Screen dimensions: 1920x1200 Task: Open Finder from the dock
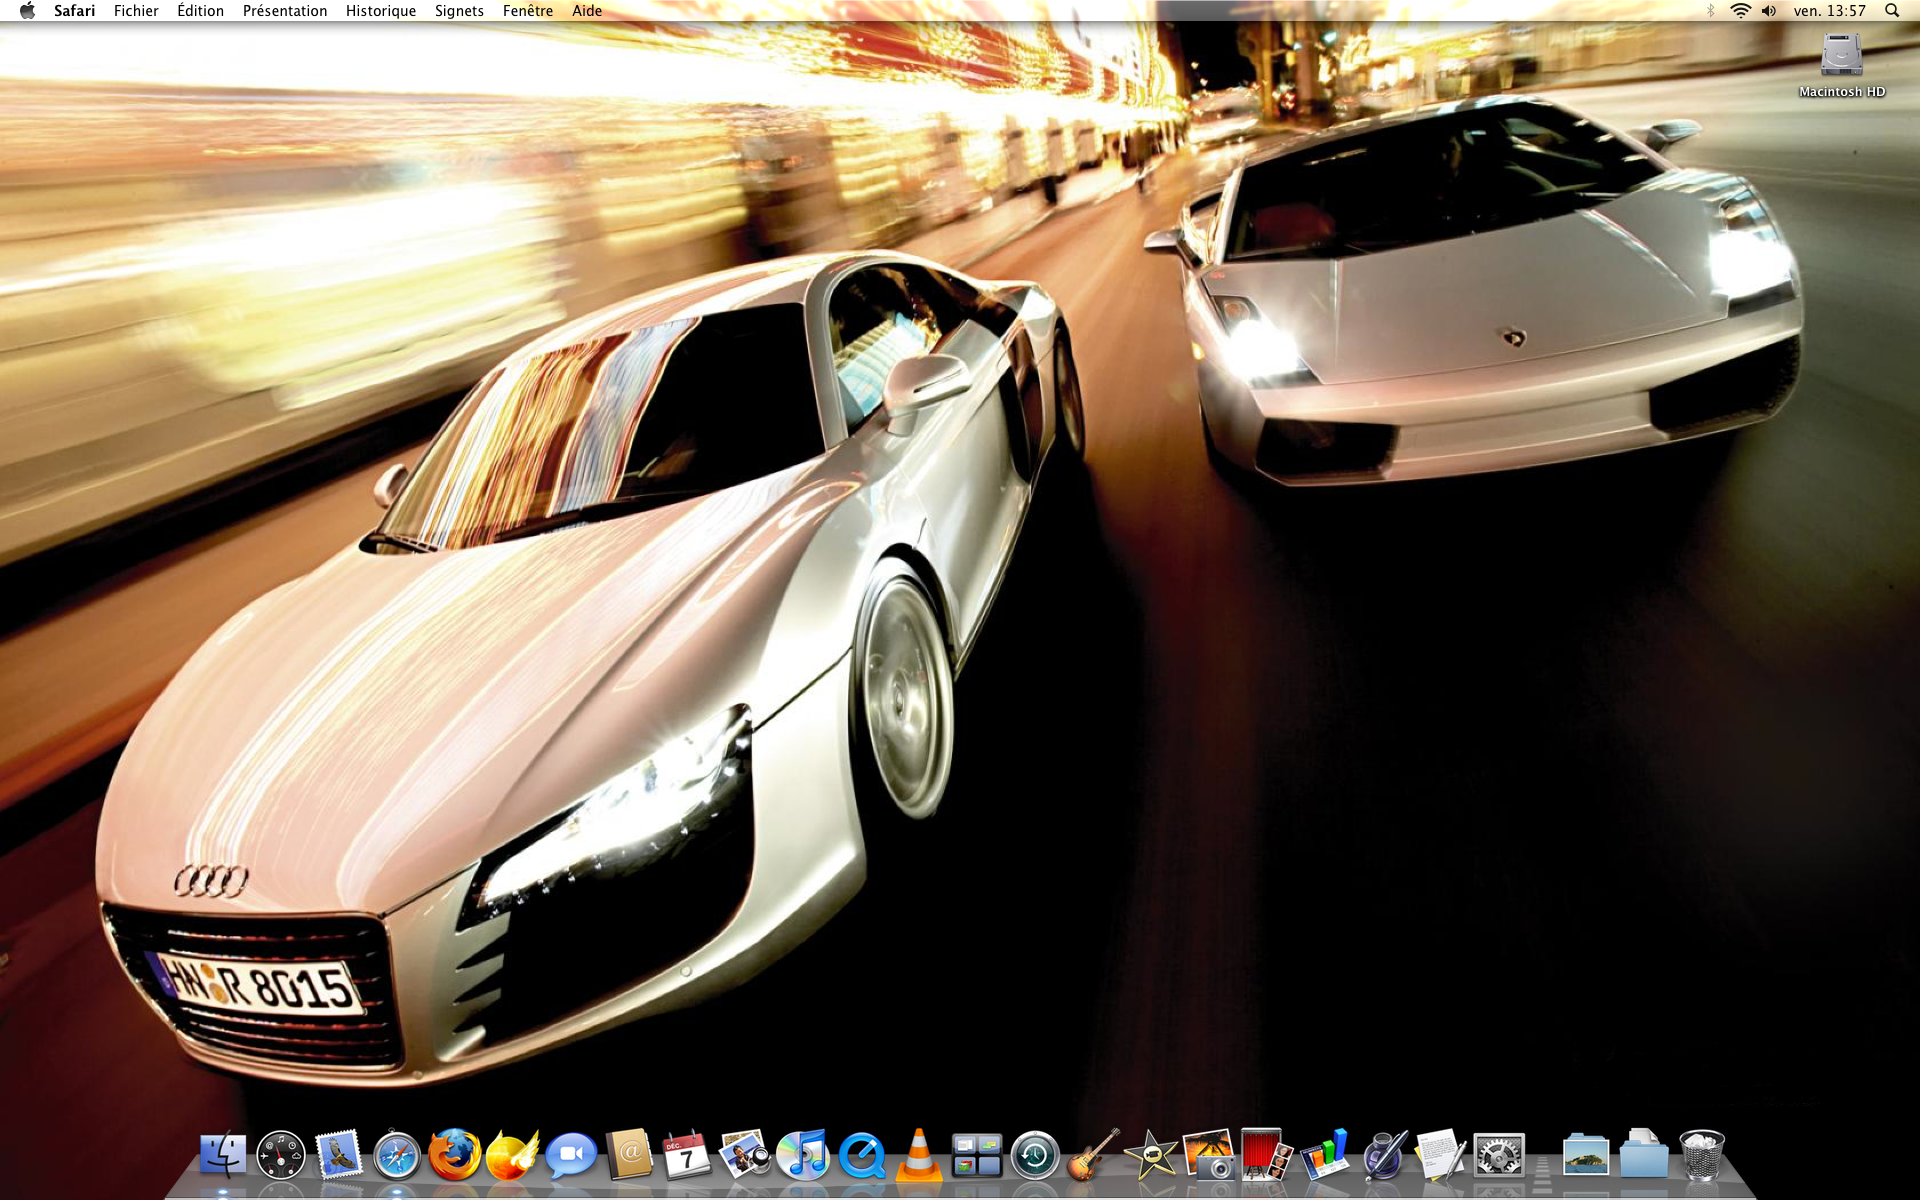point(223,1155)
